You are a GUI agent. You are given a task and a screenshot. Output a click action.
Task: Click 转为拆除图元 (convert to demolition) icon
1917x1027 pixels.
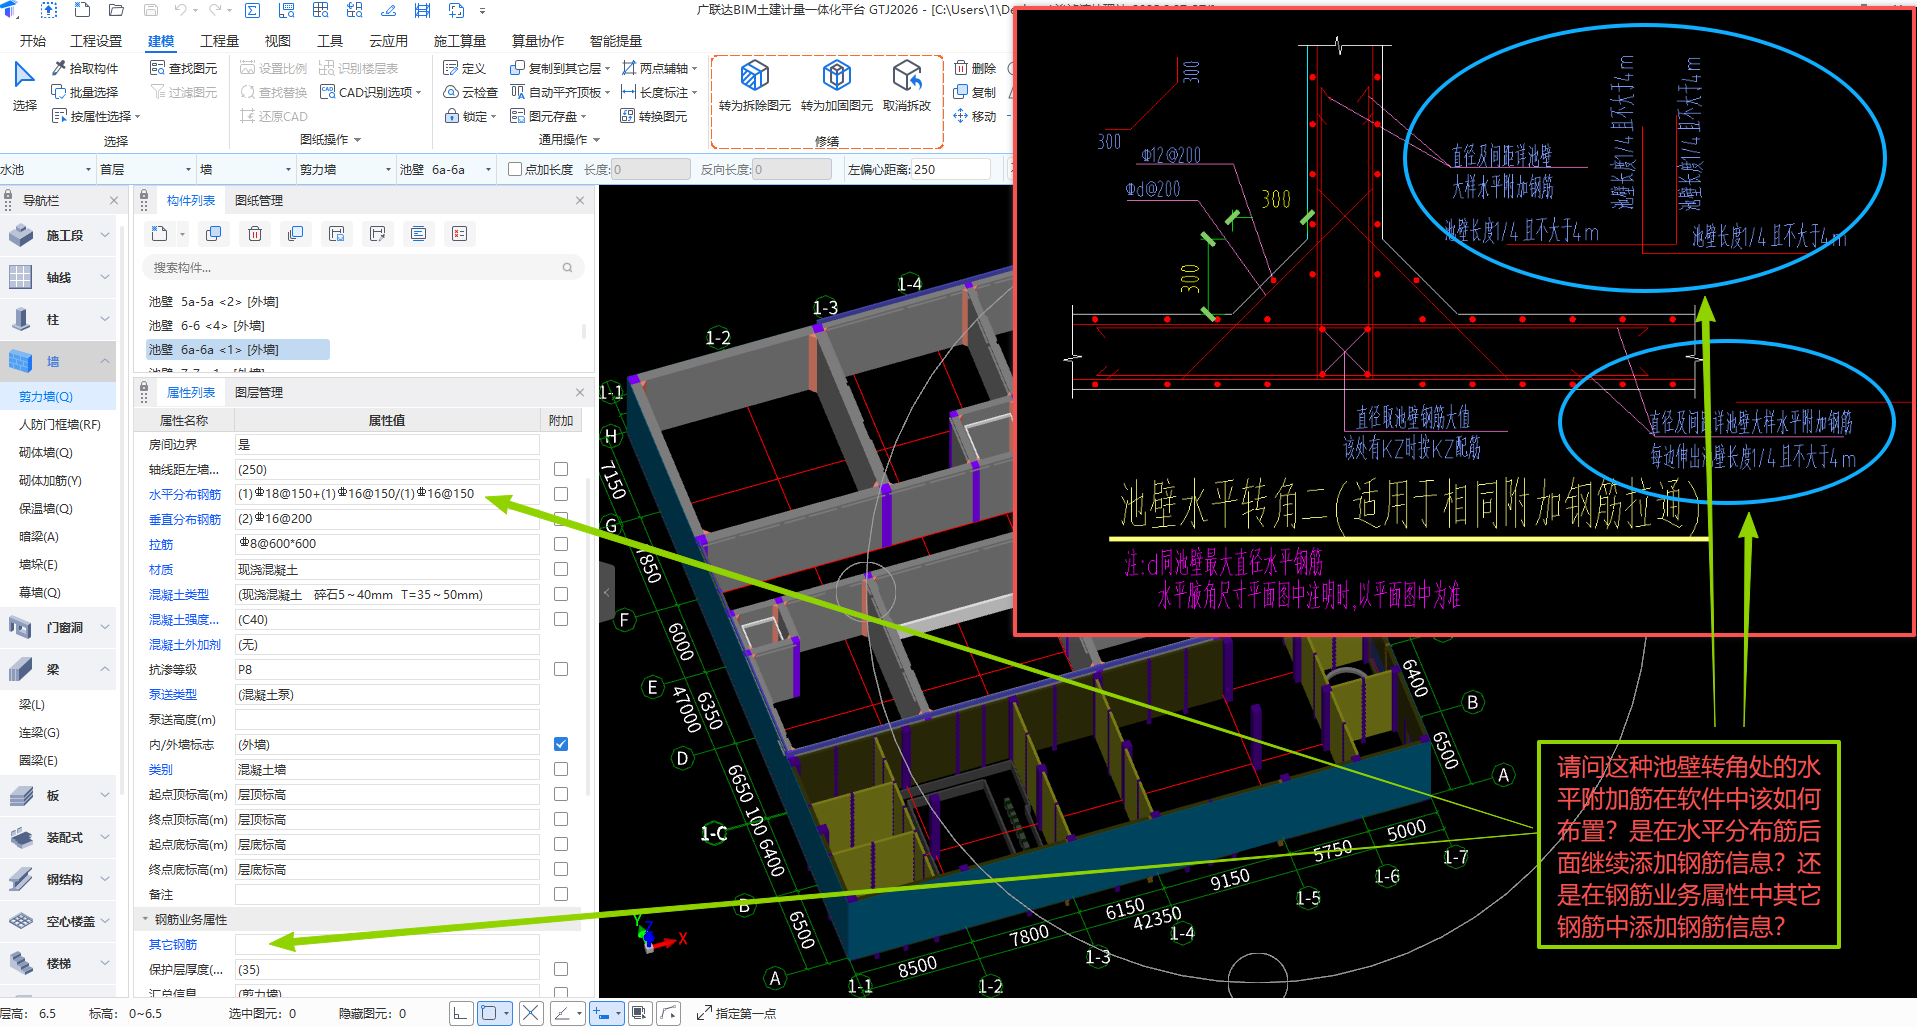[x=754, y=75]
